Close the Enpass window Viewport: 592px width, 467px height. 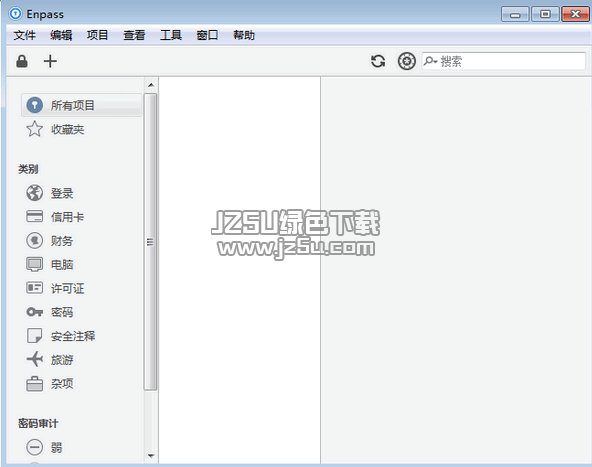pos(575,14)
